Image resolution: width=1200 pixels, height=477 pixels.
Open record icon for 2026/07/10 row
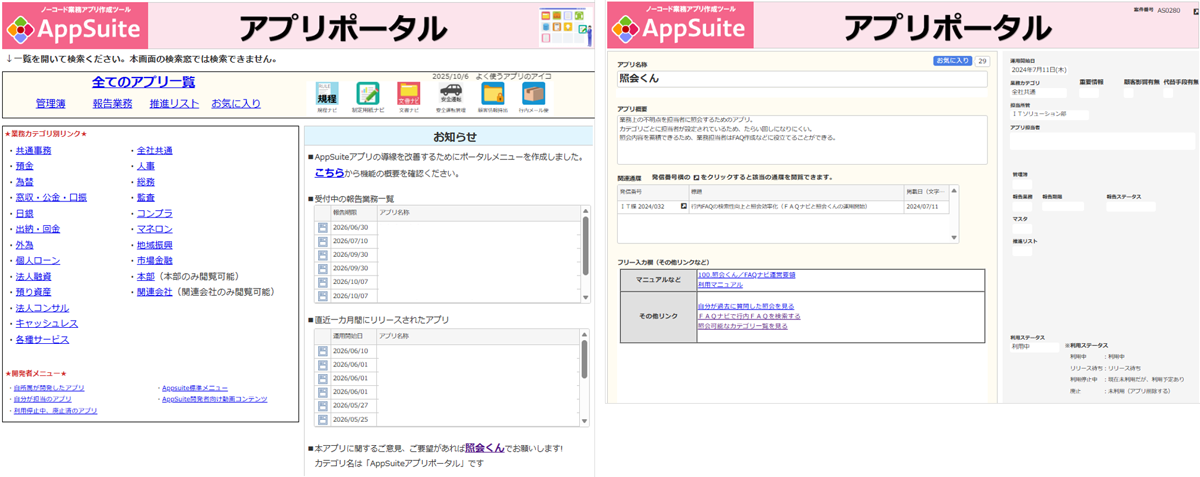323,241
